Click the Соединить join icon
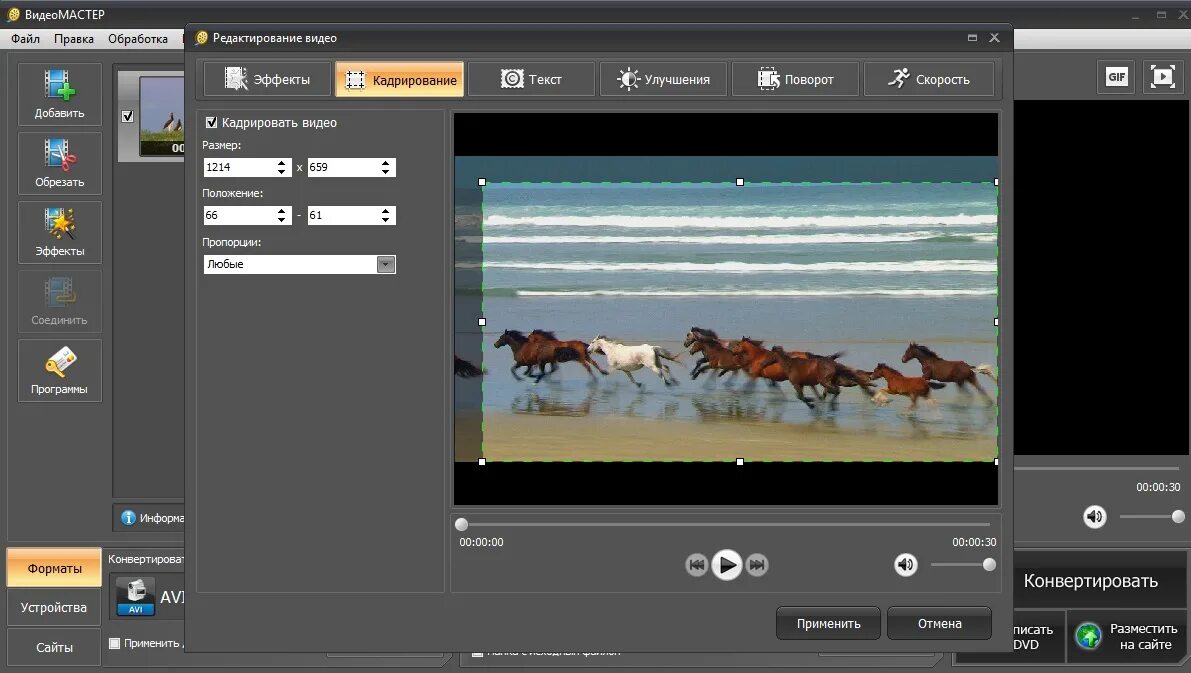The height and width of the screenshot is (673, 1191). 59,301
